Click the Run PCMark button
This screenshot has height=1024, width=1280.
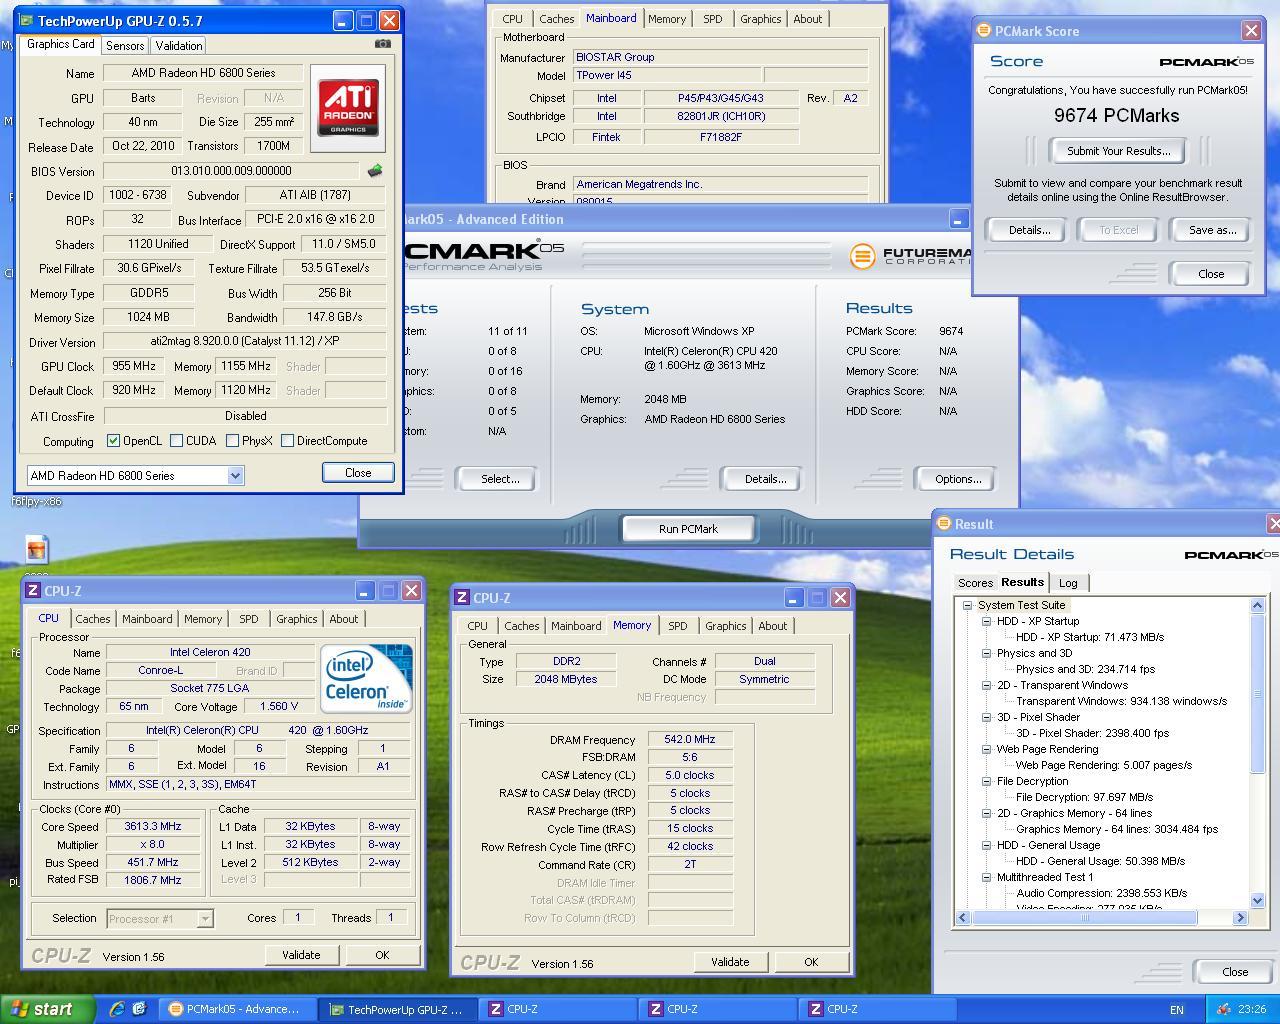pyautogui.click(x=688, y=529)
